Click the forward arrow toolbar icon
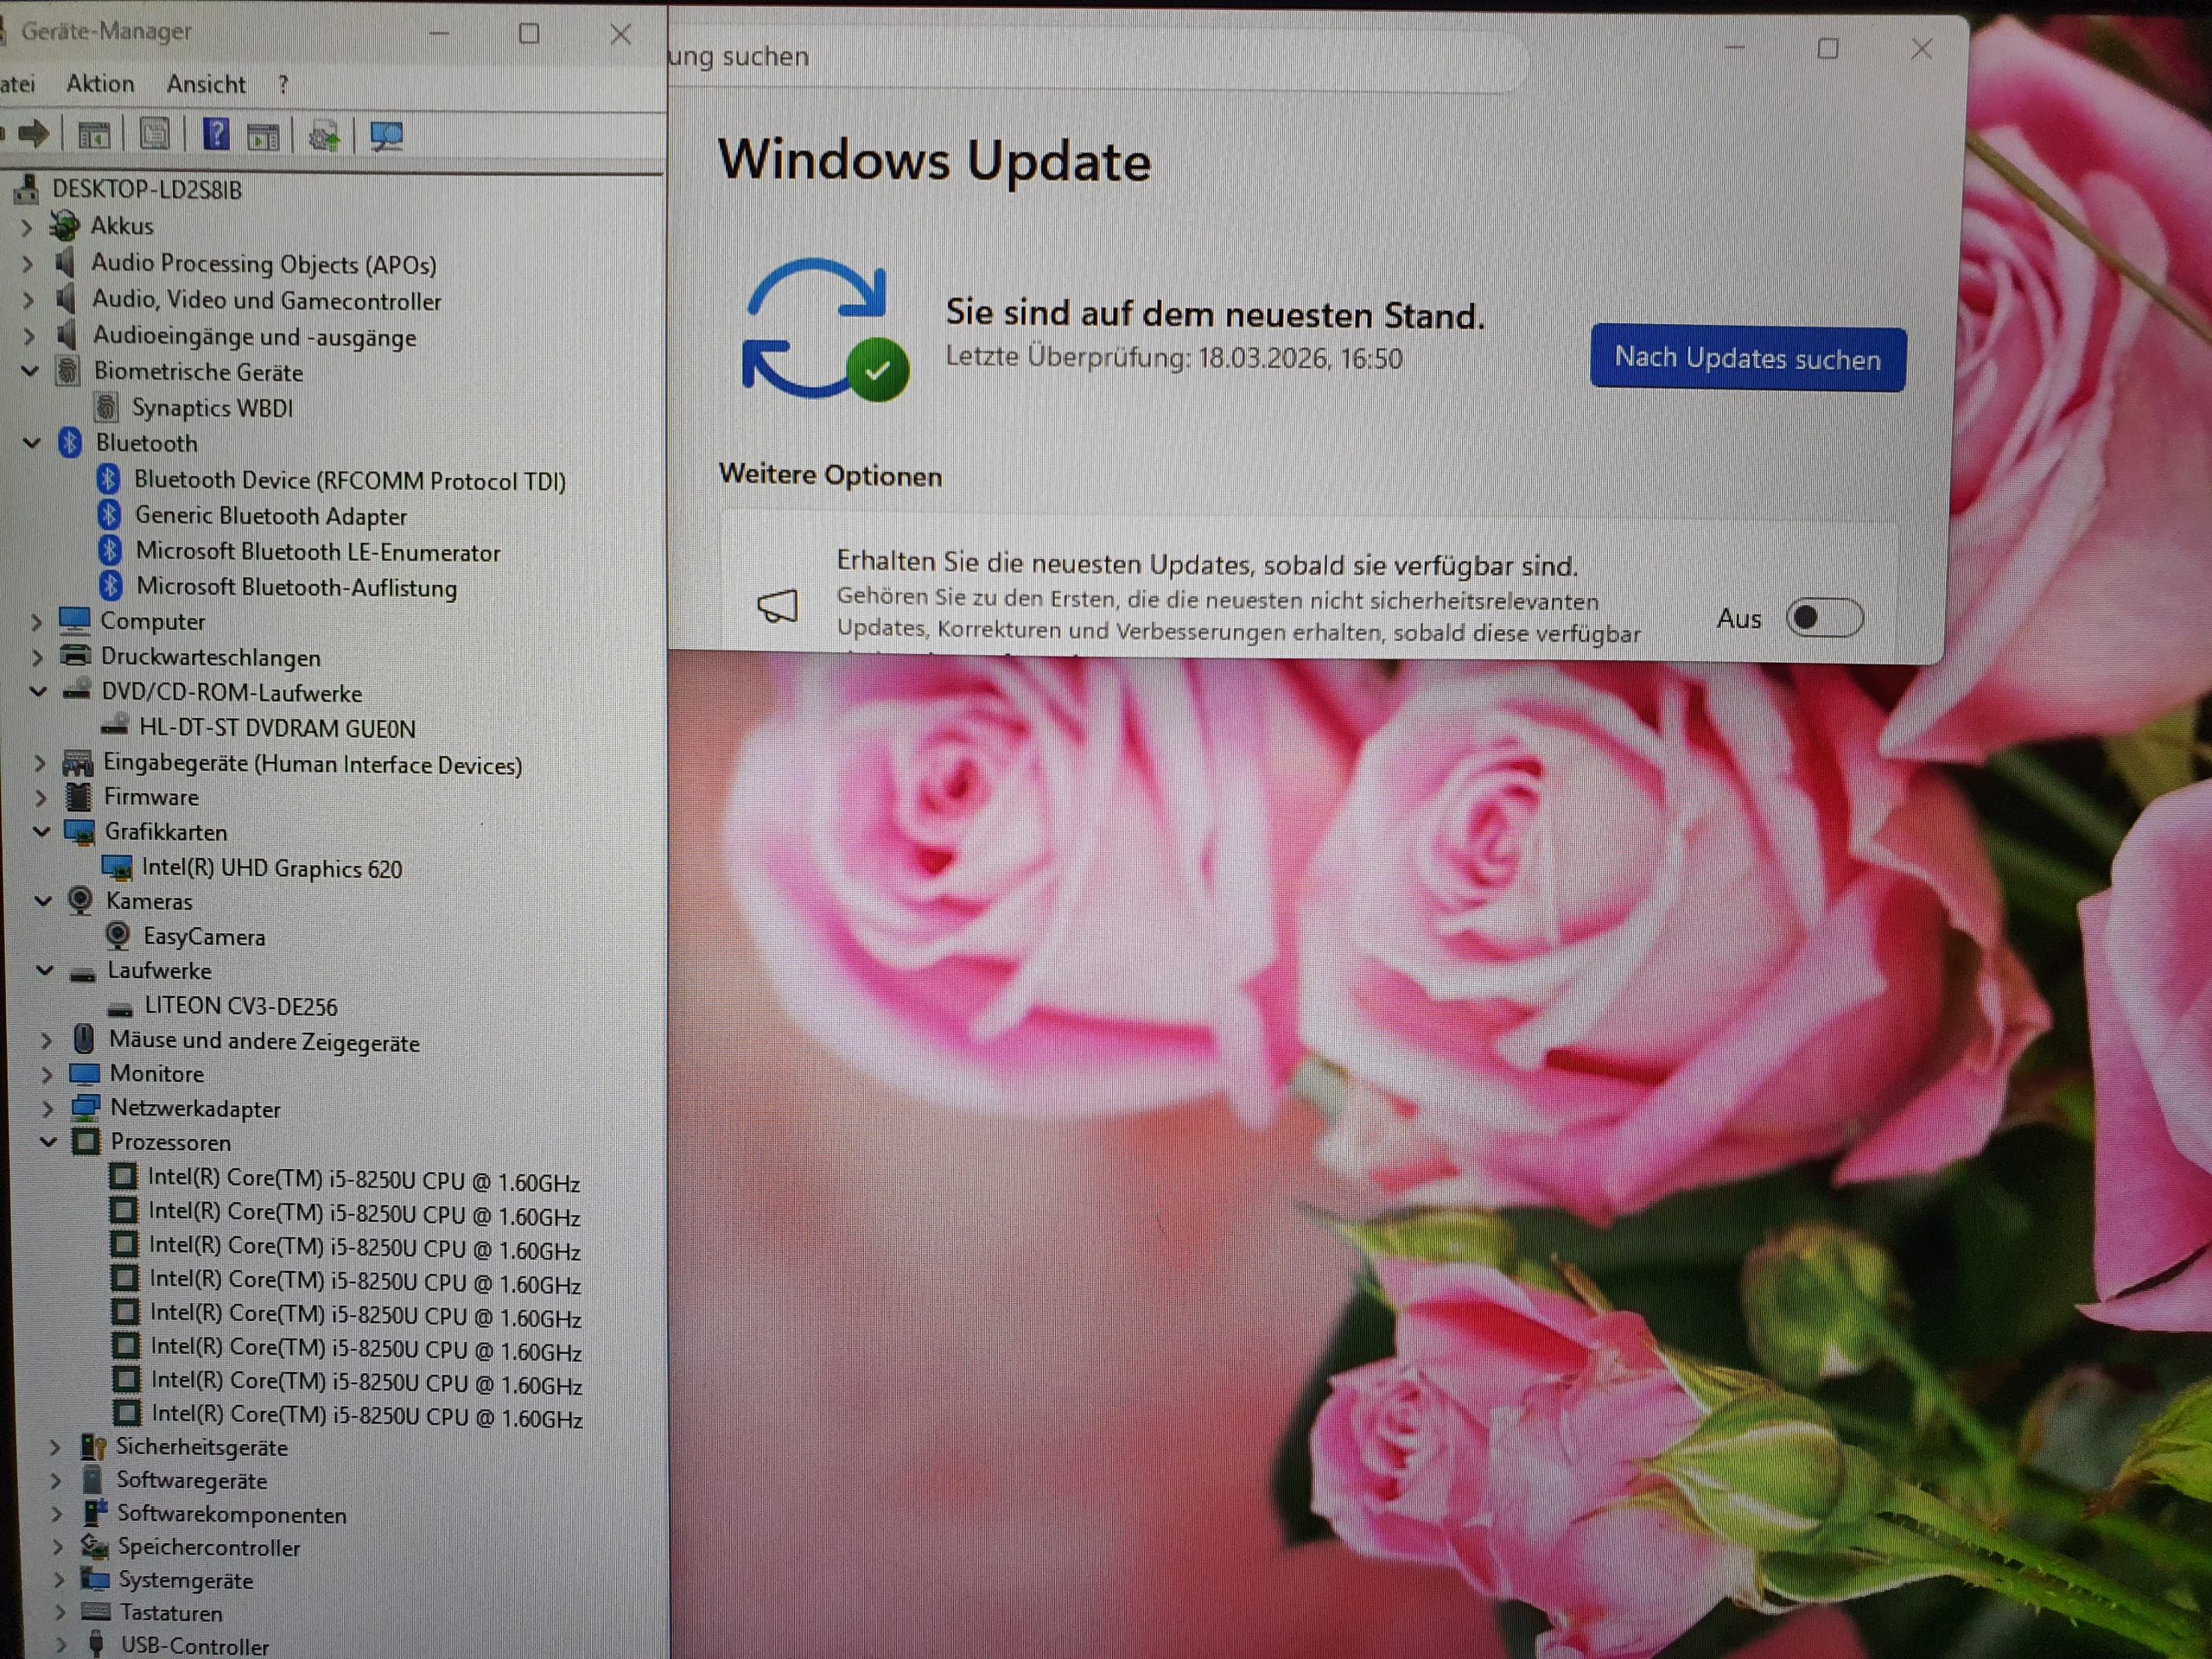This screenshot has width=2212, height=1659. [x=35, y=134]
